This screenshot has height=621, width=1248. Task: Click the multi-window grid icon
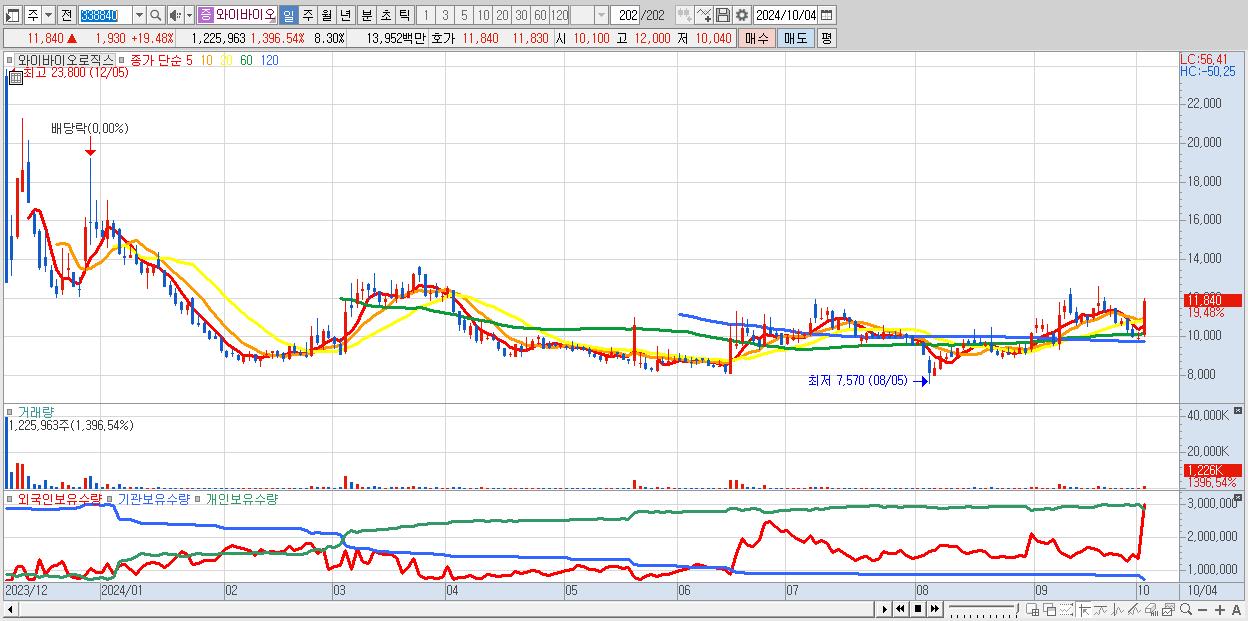(x=1032, y=609)
